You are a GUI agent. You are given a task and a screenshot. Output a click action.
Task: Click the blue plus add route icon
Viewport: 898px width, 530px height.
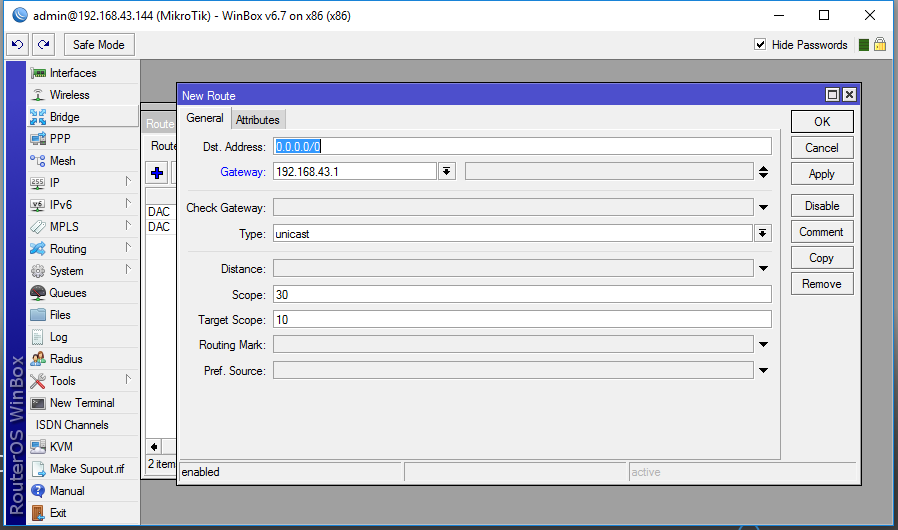157,172
